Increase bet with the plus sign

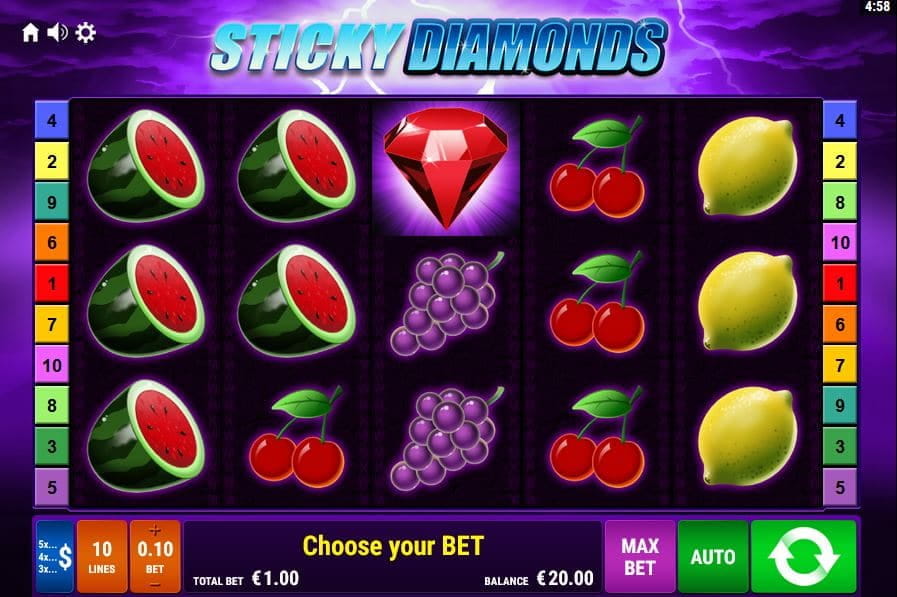coord(155,530)
